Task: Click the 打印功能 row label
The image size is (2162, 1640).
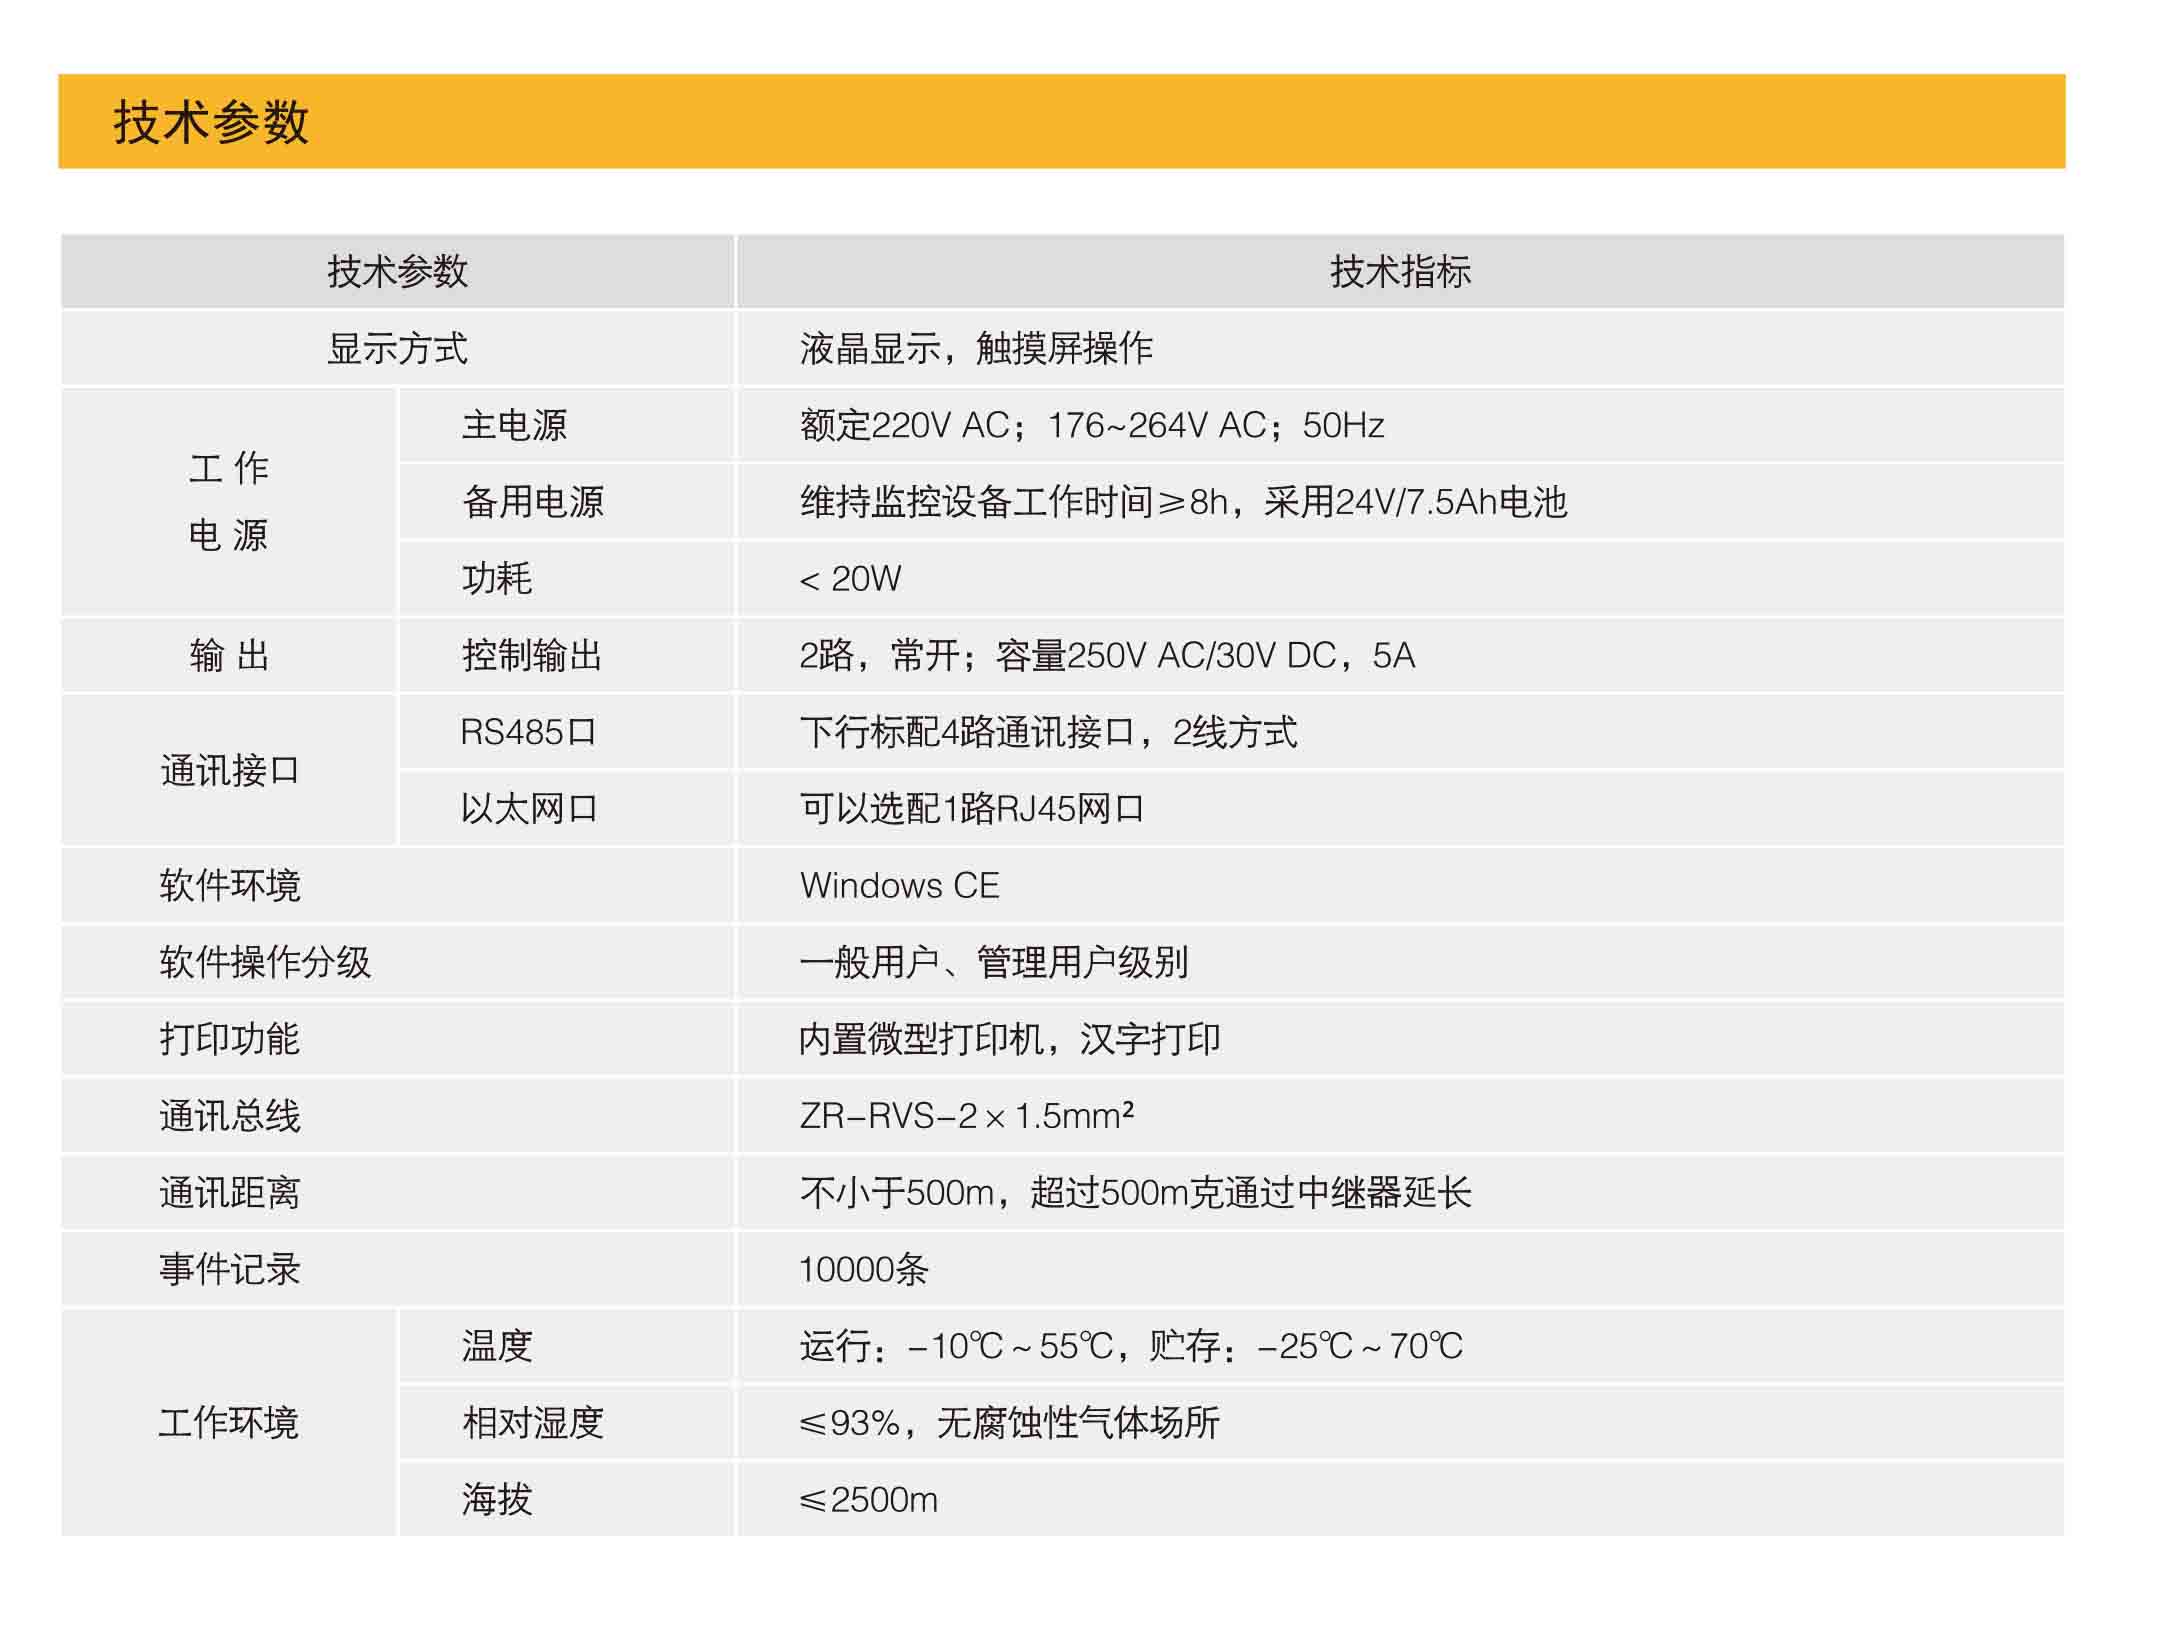Action: [x=229, y=1039]
